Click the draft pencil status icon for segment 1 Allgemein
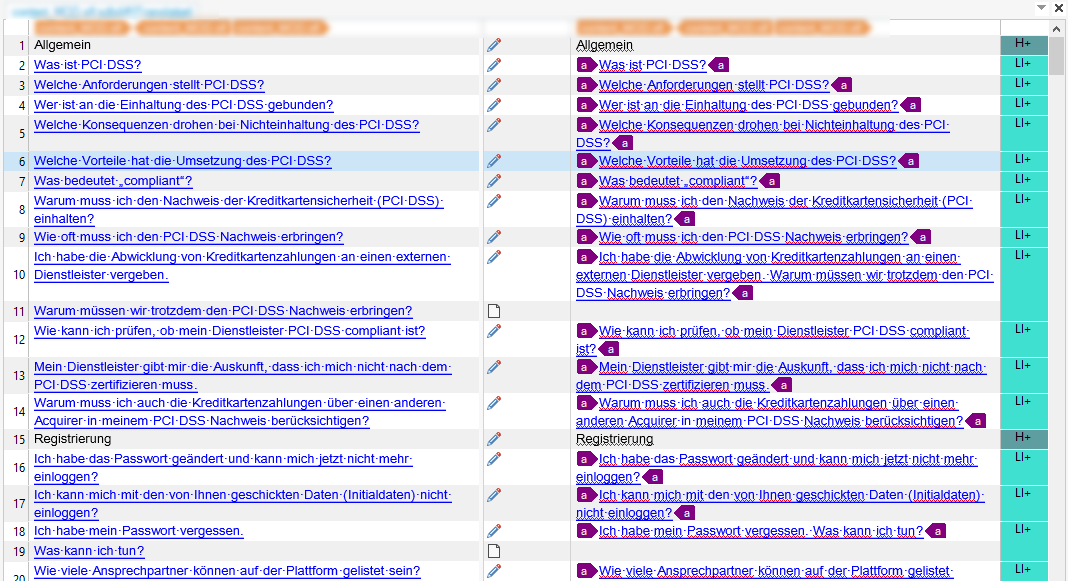The height and width of the screenshot is (581, 1068). tap(494, 45)
